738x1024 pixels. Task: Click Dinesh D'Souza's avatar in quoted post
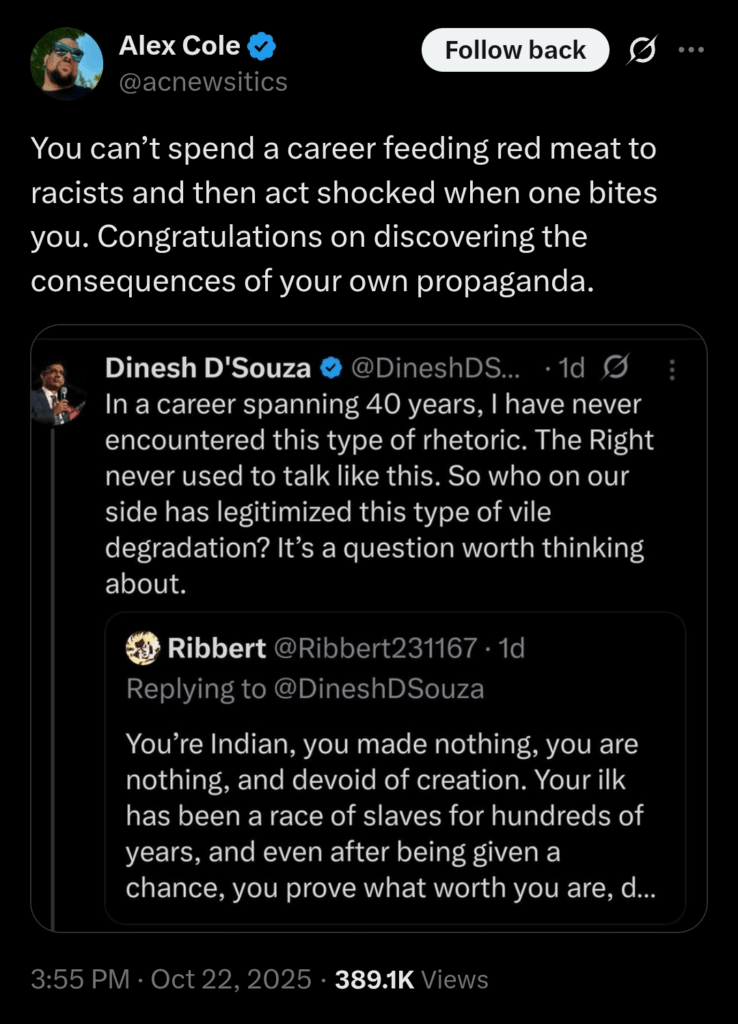point(58,392)
